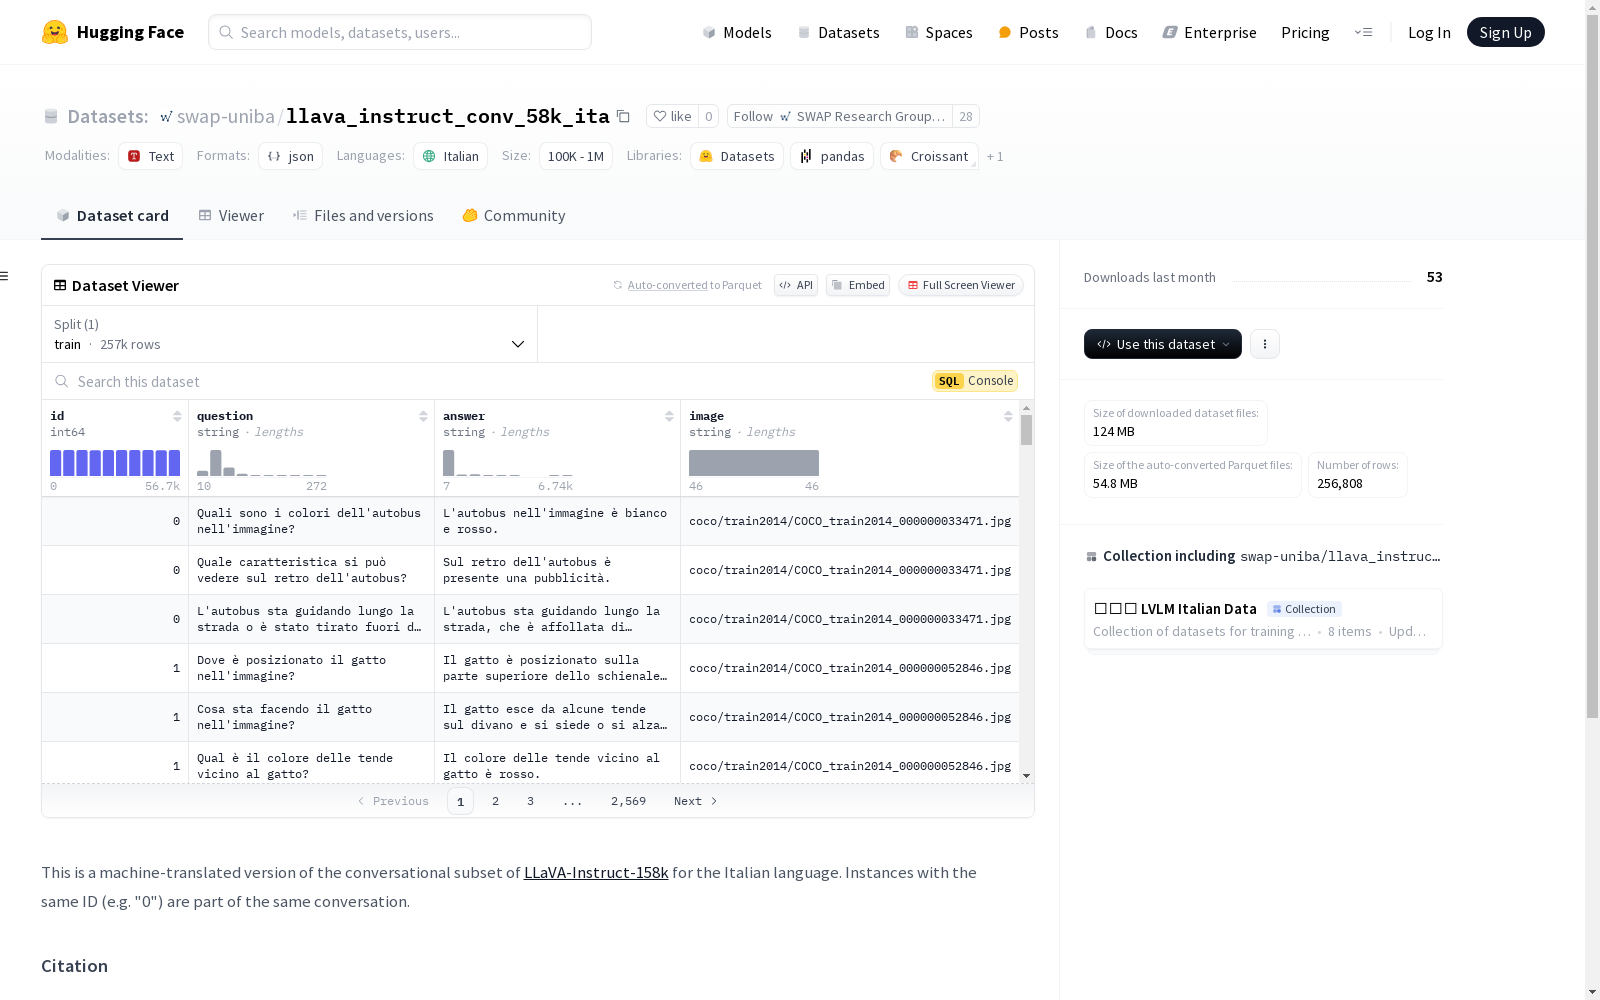1600x1000 pixels.
Task: Select the json format tag
Action: 291,156
